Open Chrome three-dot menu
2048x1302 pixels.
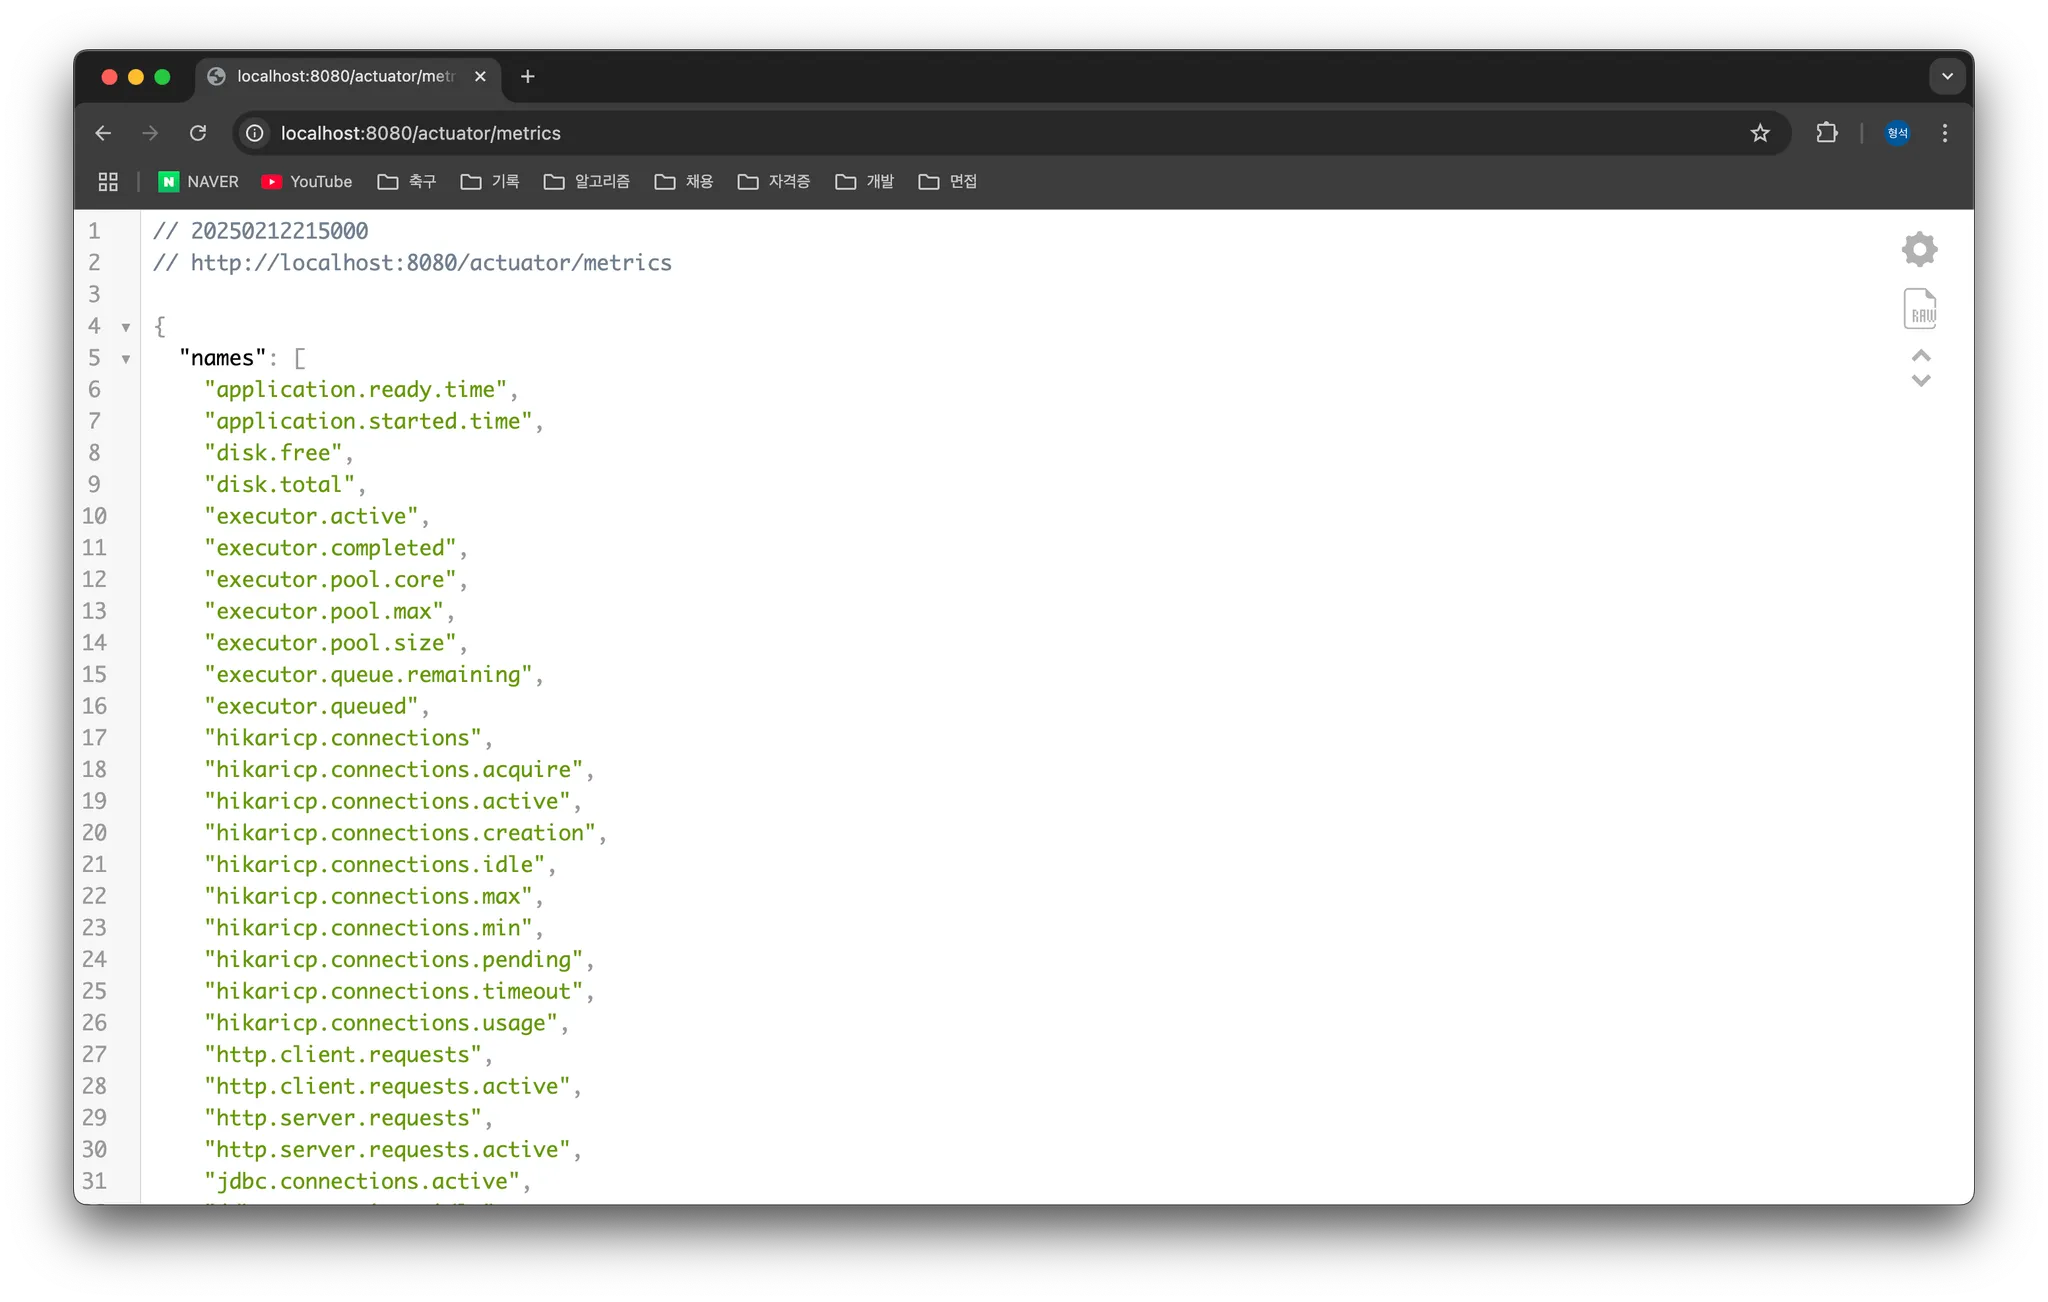1944,133
